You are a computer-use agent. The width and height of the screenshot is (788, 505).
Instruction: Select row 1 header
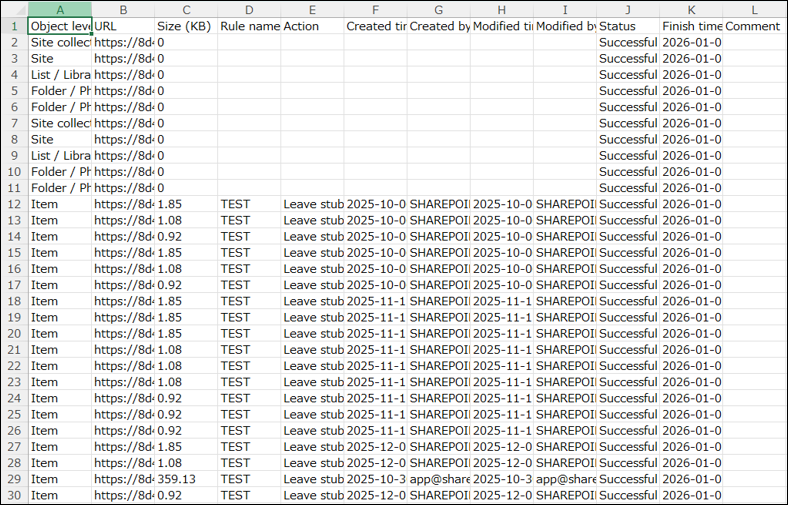pyautogui.click(x=14, y=26)
